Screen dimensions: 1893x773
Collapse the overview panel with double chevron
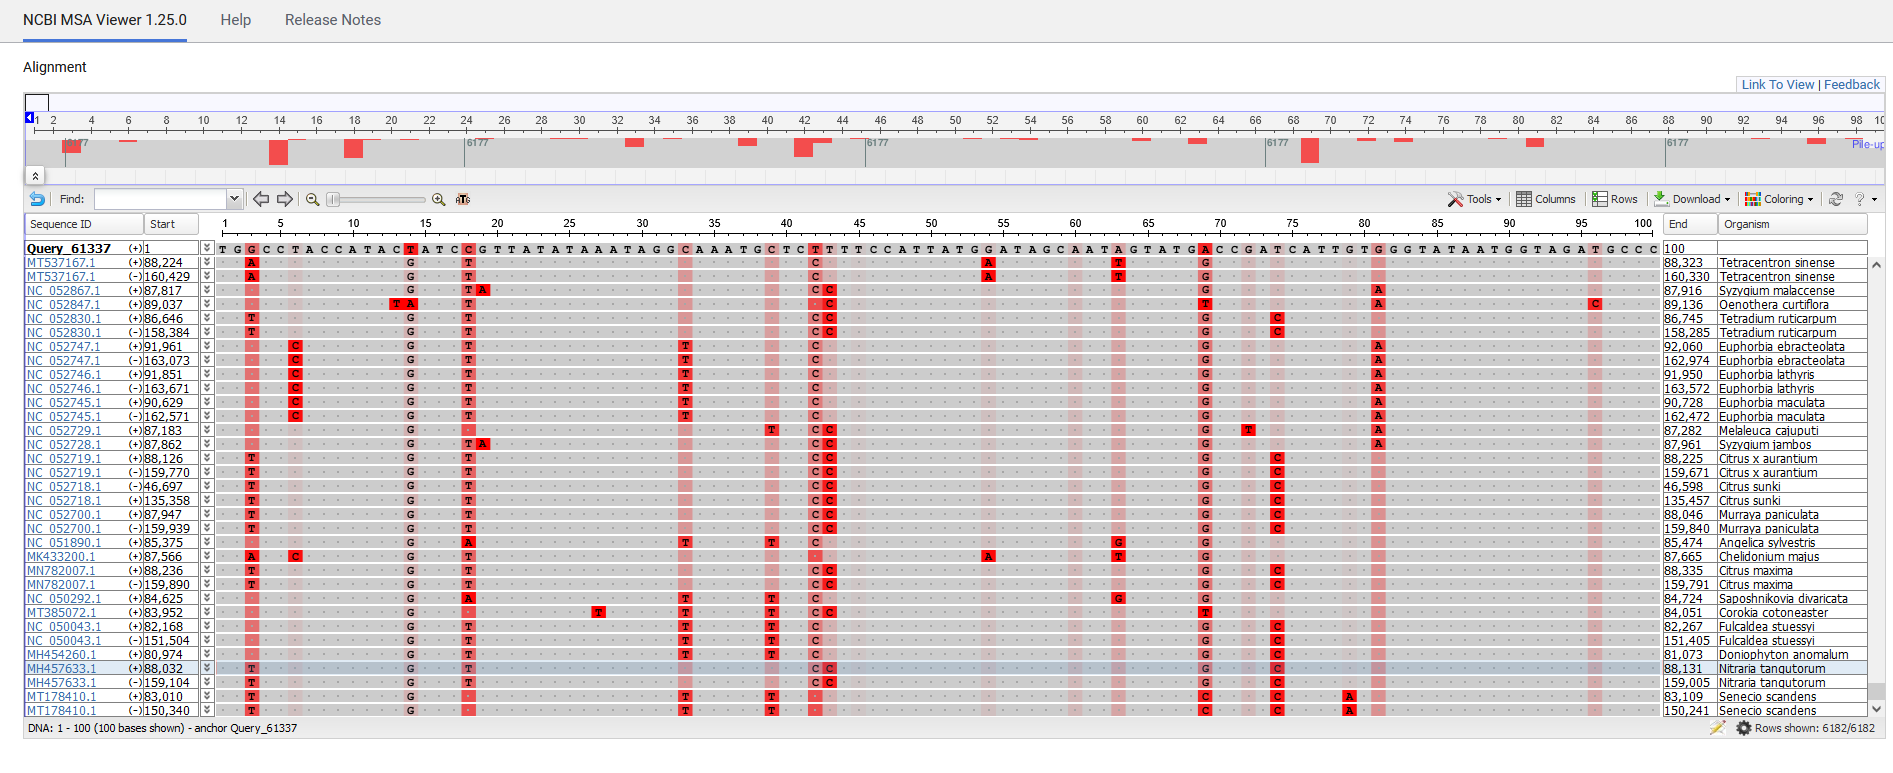35,176
